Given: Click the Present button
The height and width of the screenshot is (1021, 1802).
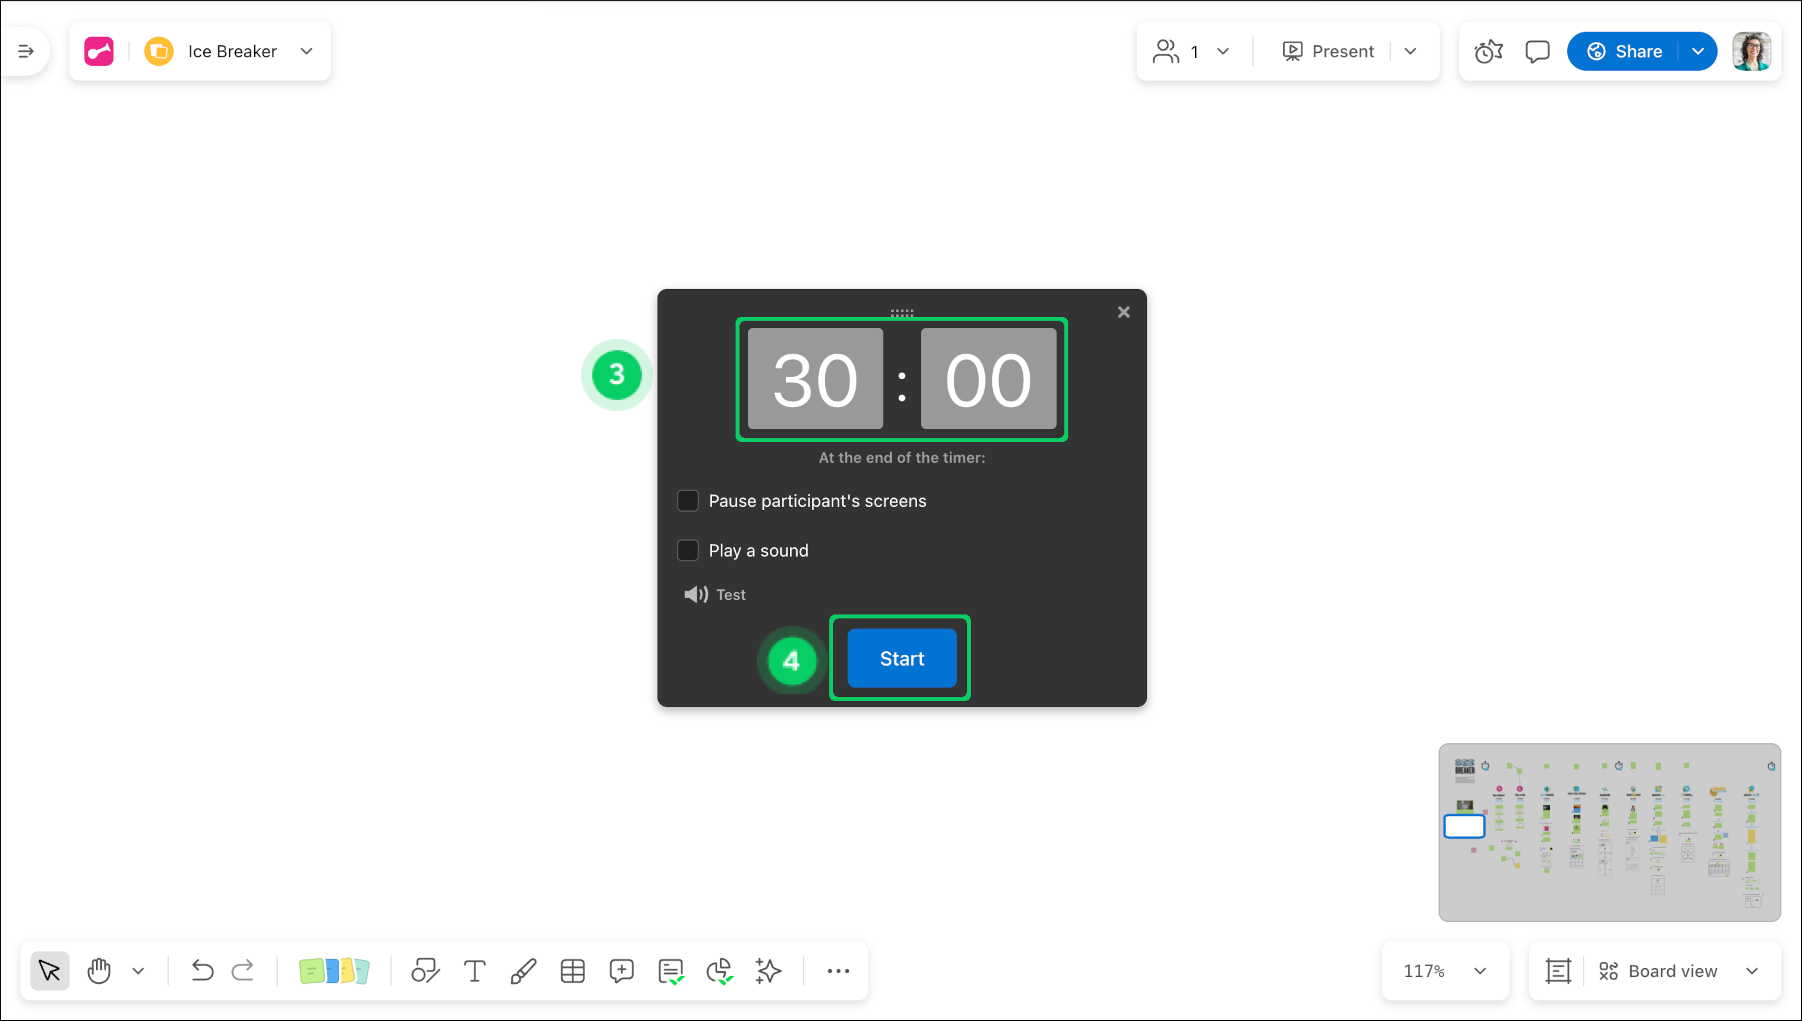Looking at the screenshot, I should tap(1328, 51).
